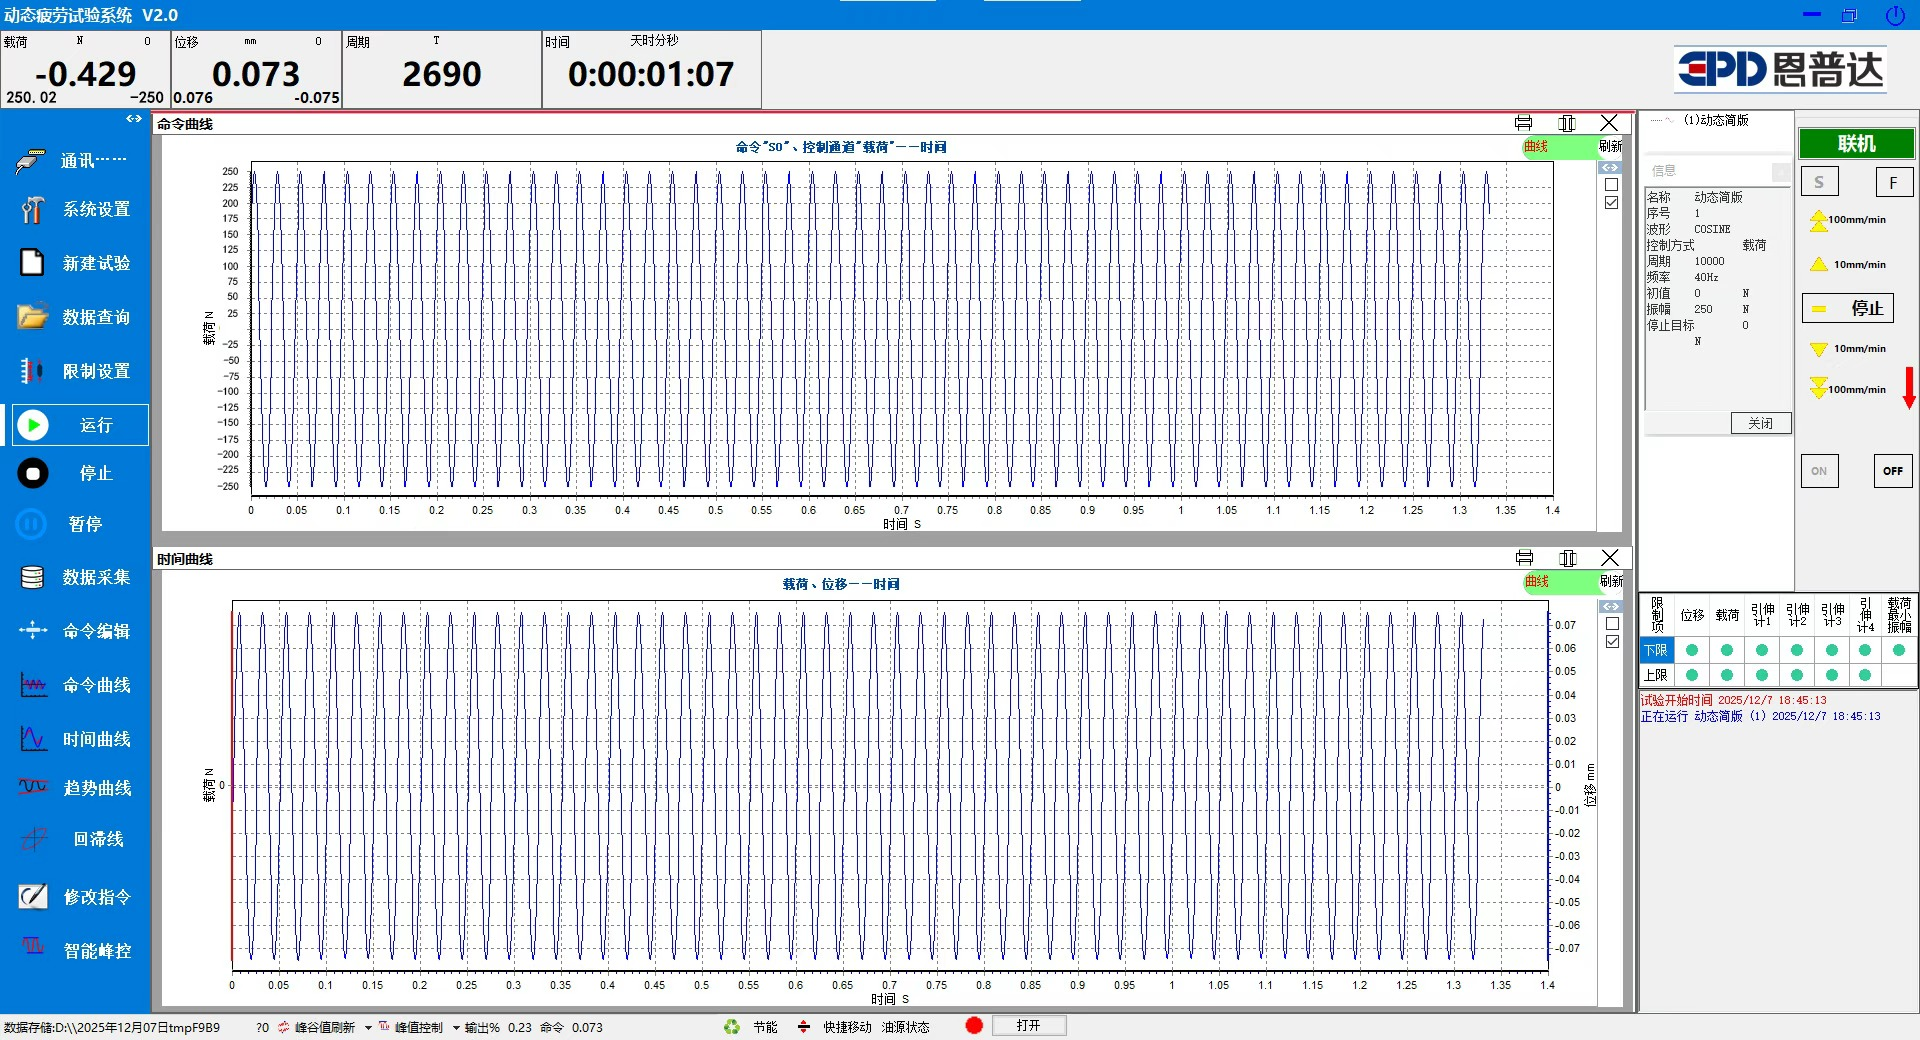The image size is (1920, 1040).
Task: Tick the unchecked box beside 命令曲线 chart
Action: click(x=1611, y=185)
